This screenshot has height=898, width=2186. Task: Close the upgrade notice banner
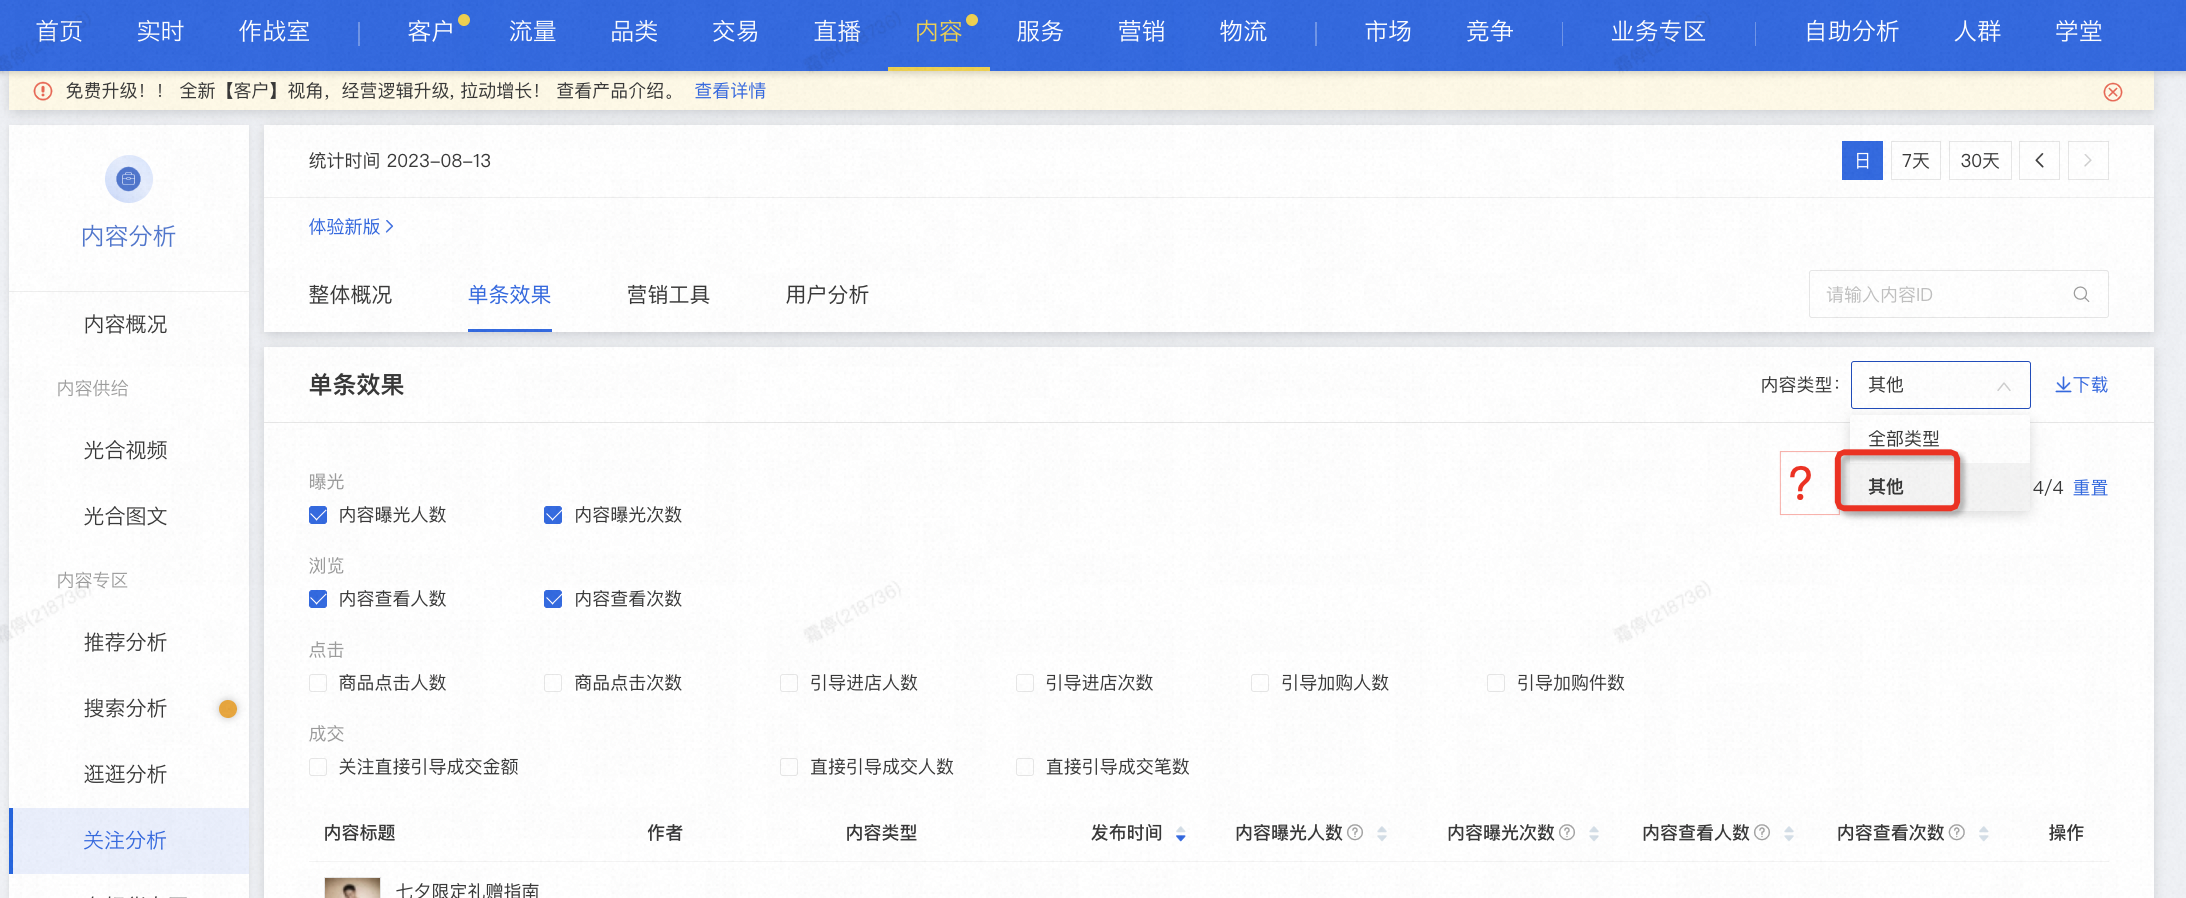coord(2113,92)
